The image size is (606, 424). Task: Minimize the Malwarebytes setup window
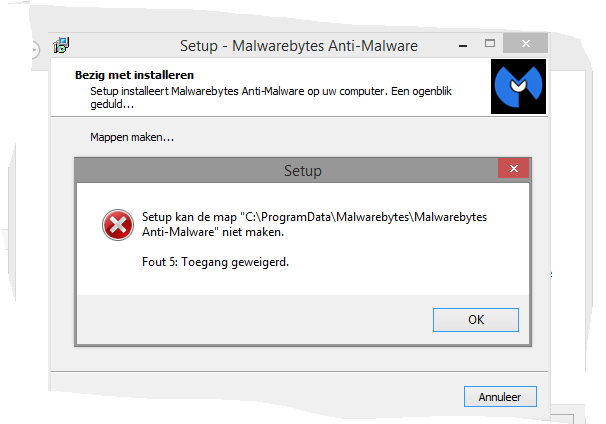pyautogui.click(x=463, y=46)
